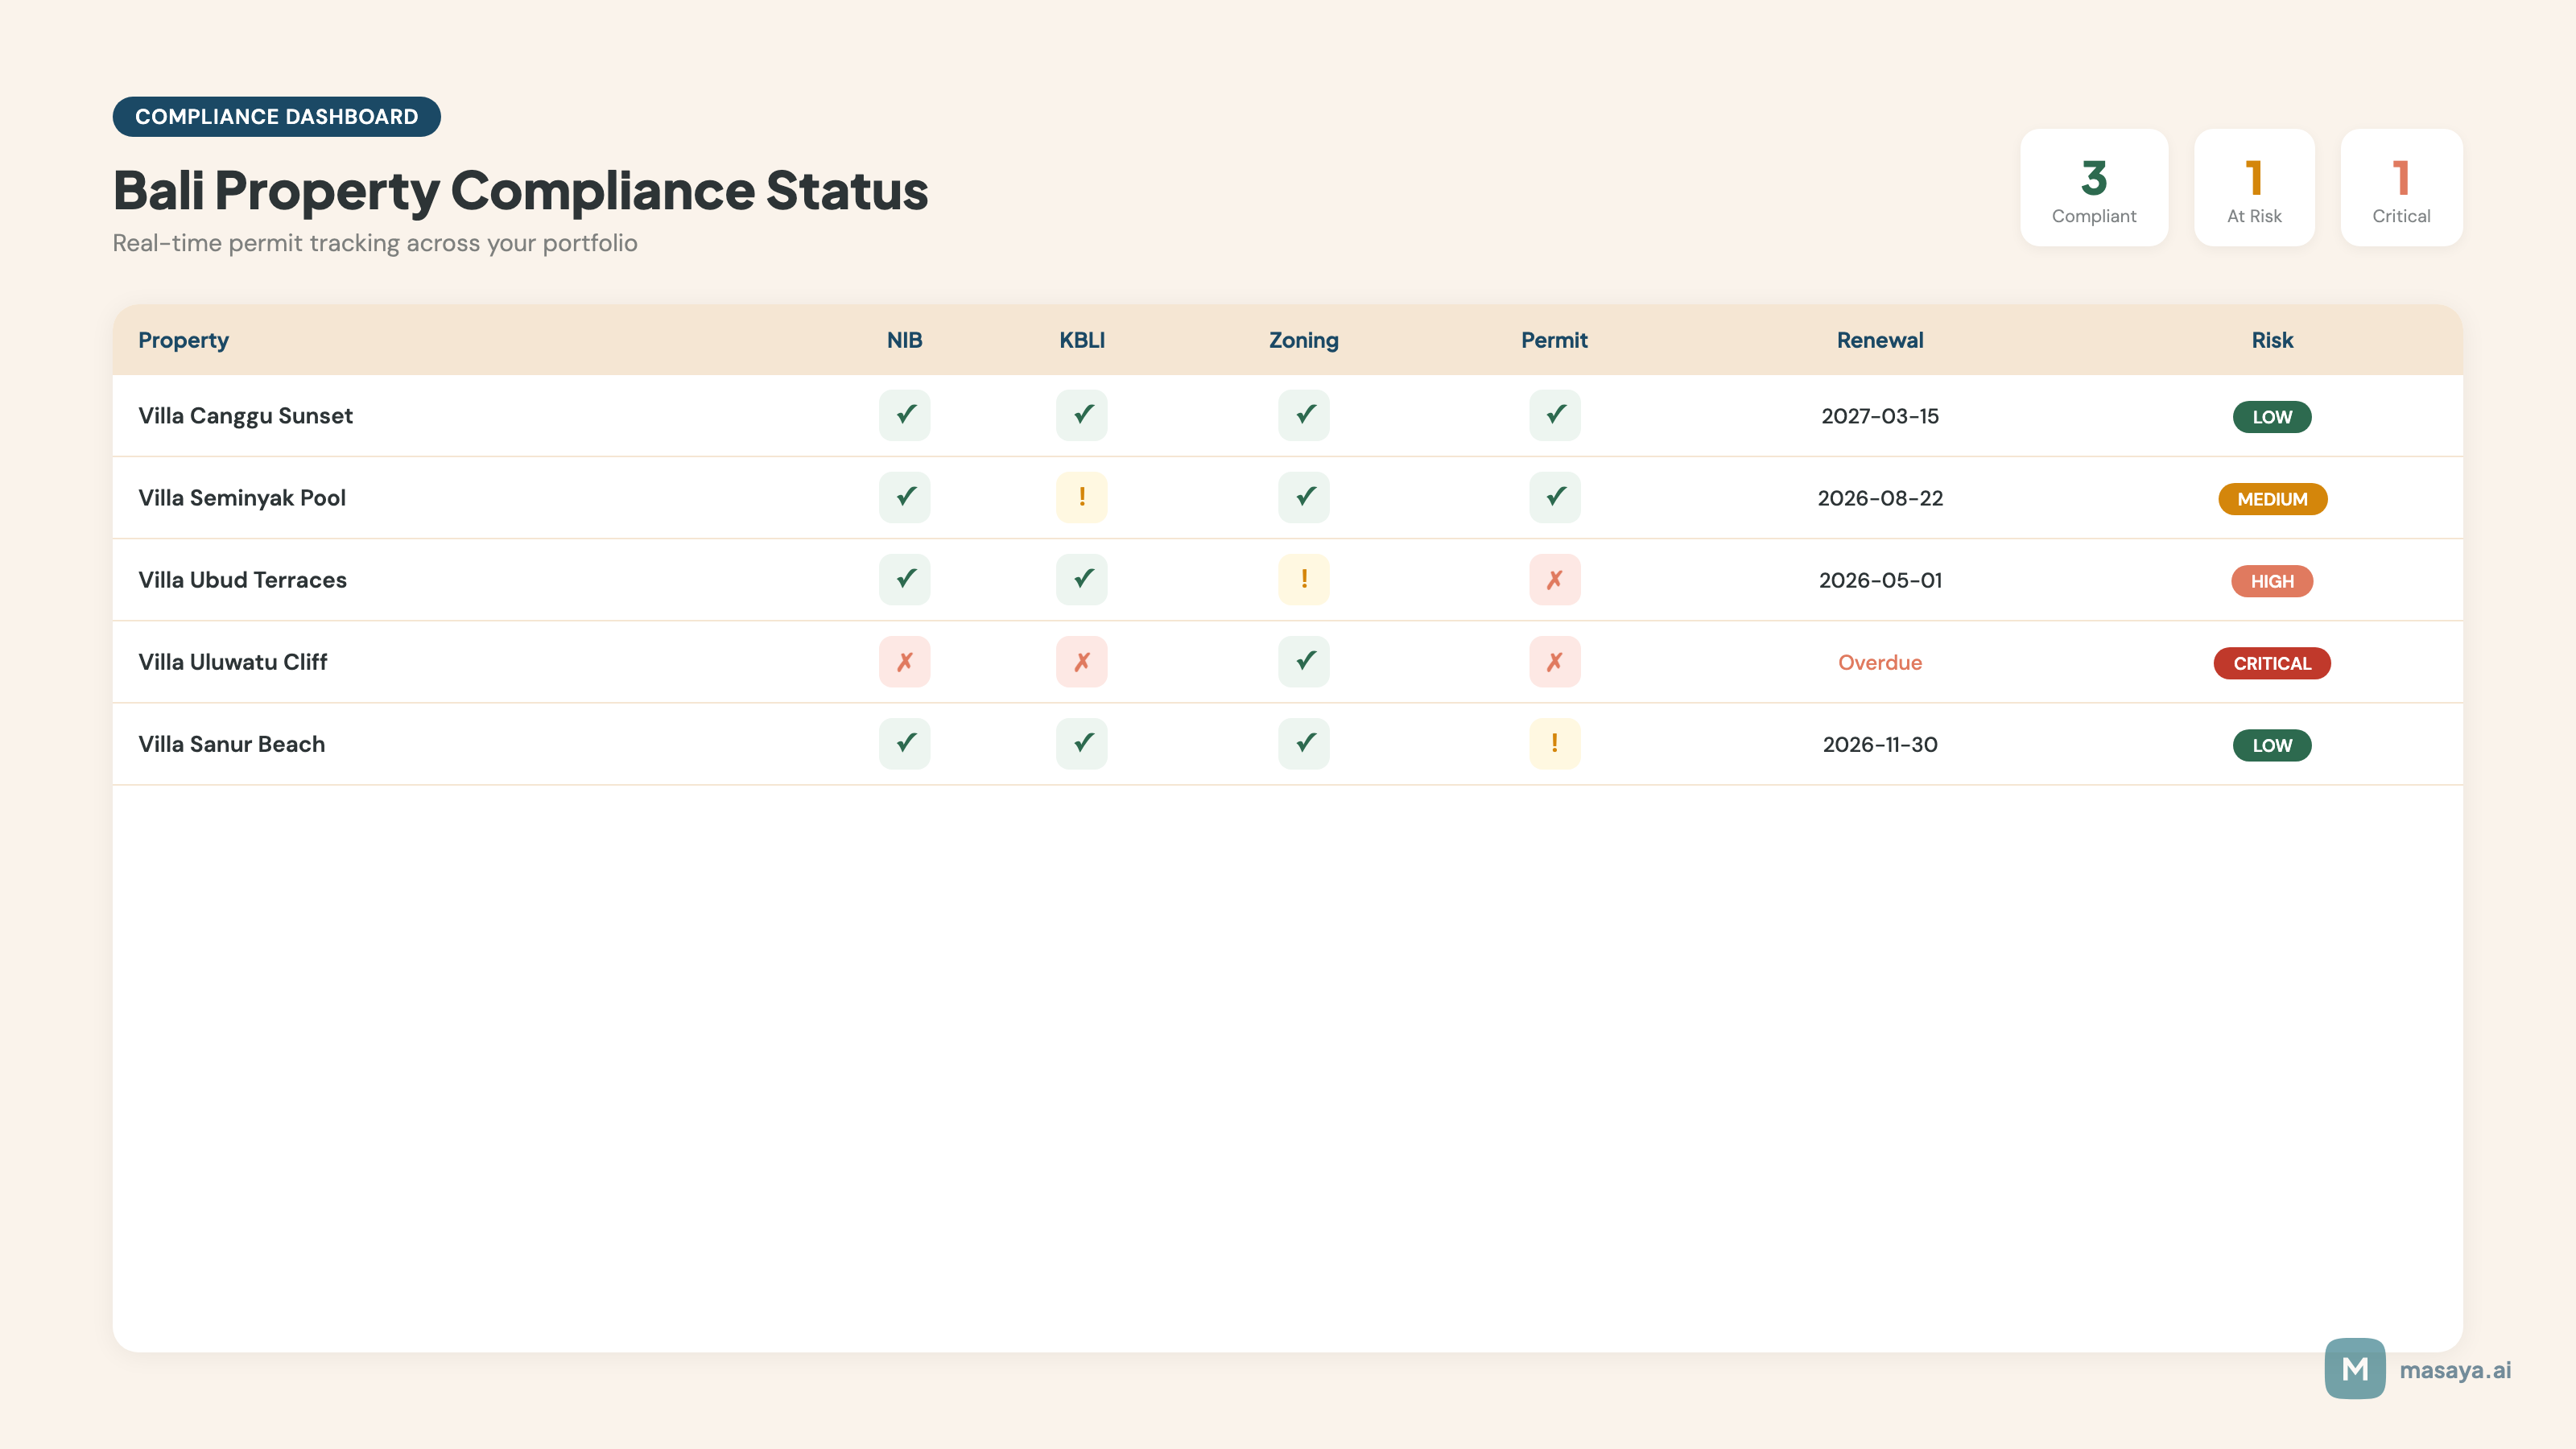
Task: Select the Renewal column header
Action: coord(1880,340)
